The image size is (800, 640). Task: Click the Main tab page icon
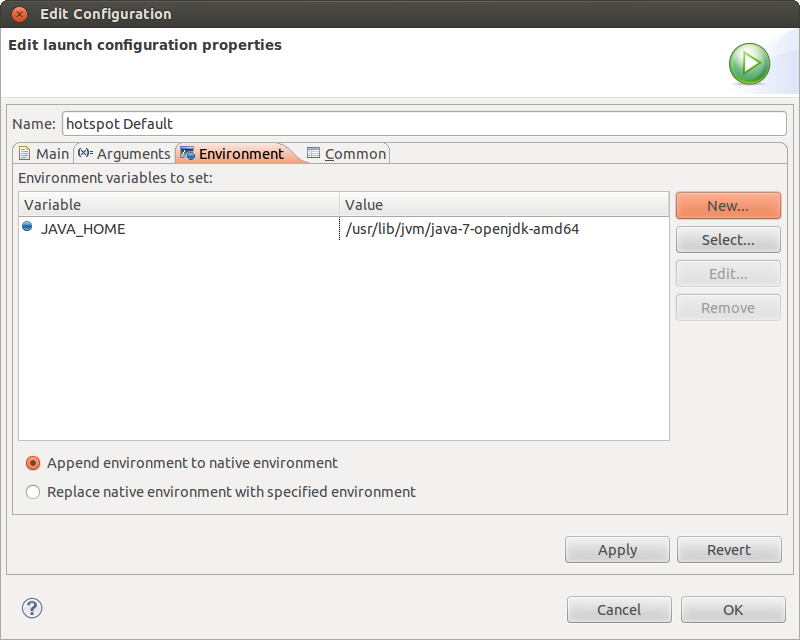point(25,153)
